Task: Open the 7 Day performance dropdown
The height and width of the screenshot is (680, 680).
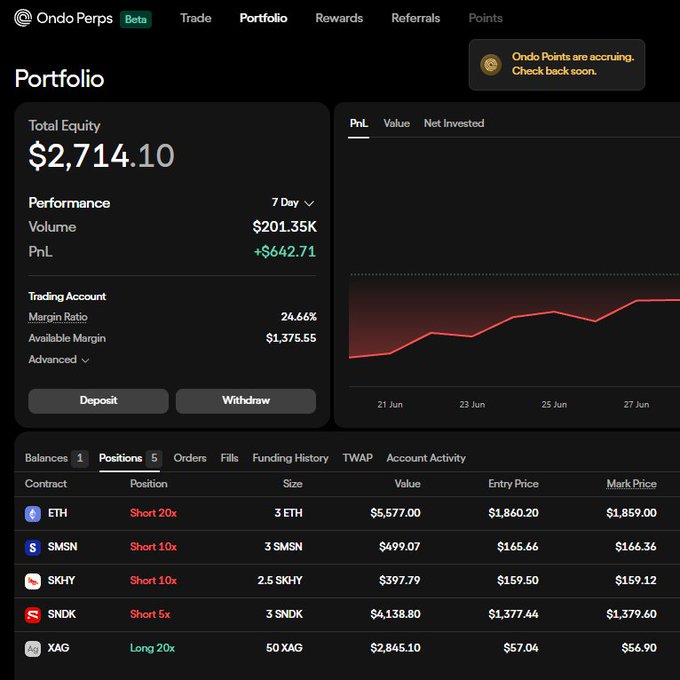Action: click(x=293, y=203)
